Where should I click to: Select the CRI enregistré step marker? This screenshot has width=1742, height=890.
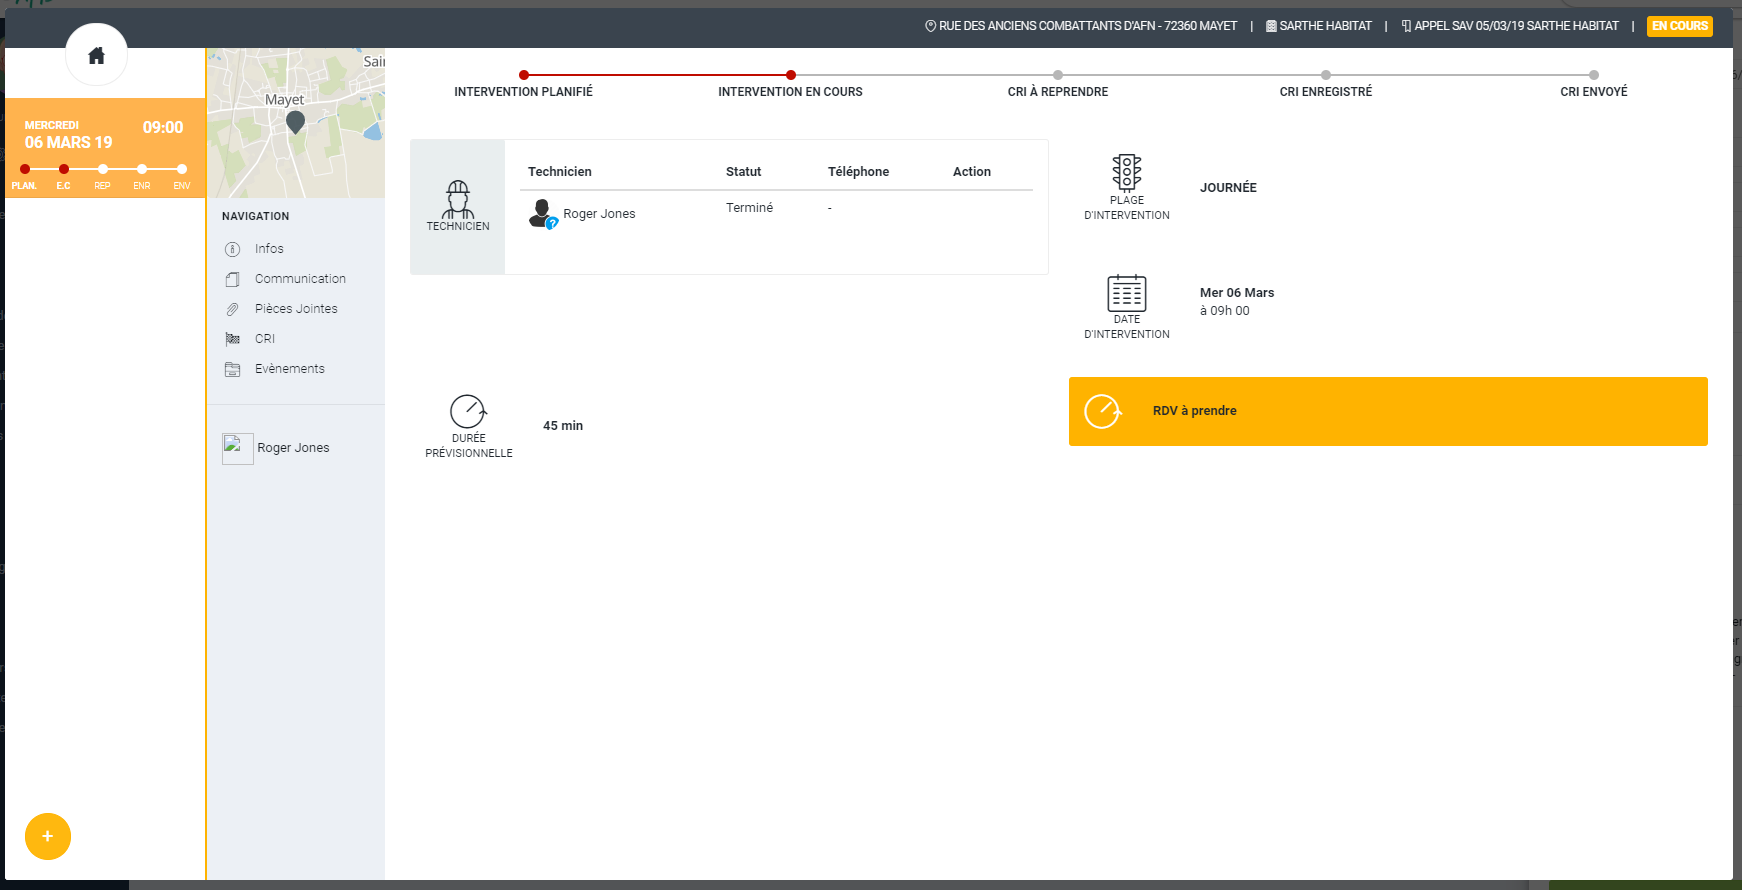tap(1326, 75)
